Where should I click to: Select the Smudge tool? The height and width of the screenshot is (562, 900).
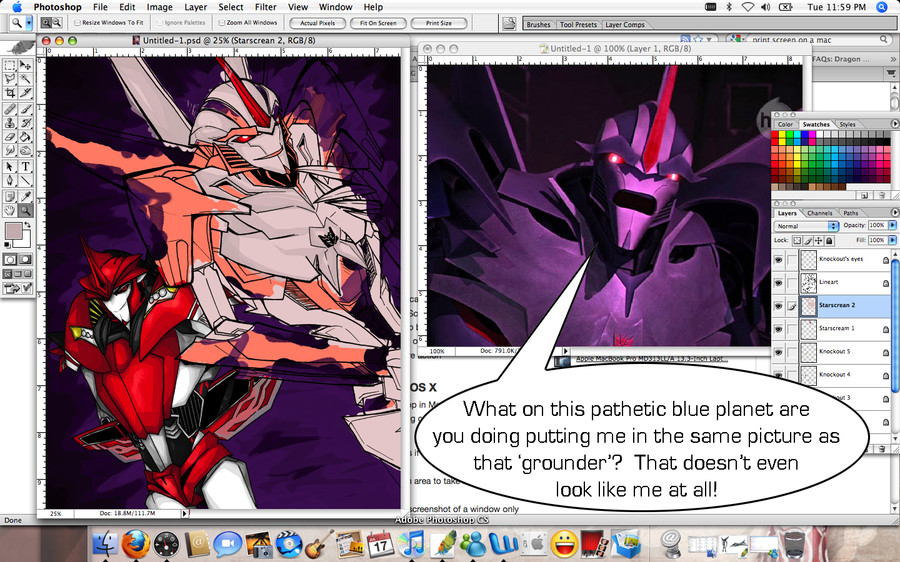[10, 150]
